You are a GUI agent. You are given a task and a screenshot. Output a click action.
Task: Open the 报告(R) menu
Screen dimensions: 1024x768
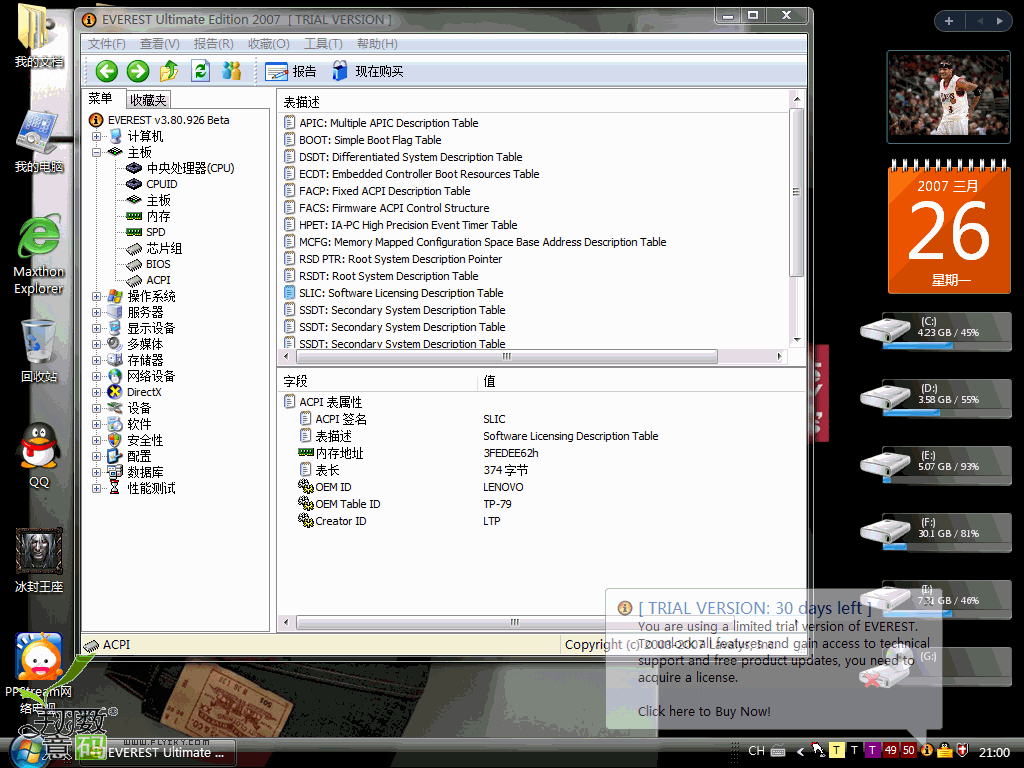click(x=214, y=44)
